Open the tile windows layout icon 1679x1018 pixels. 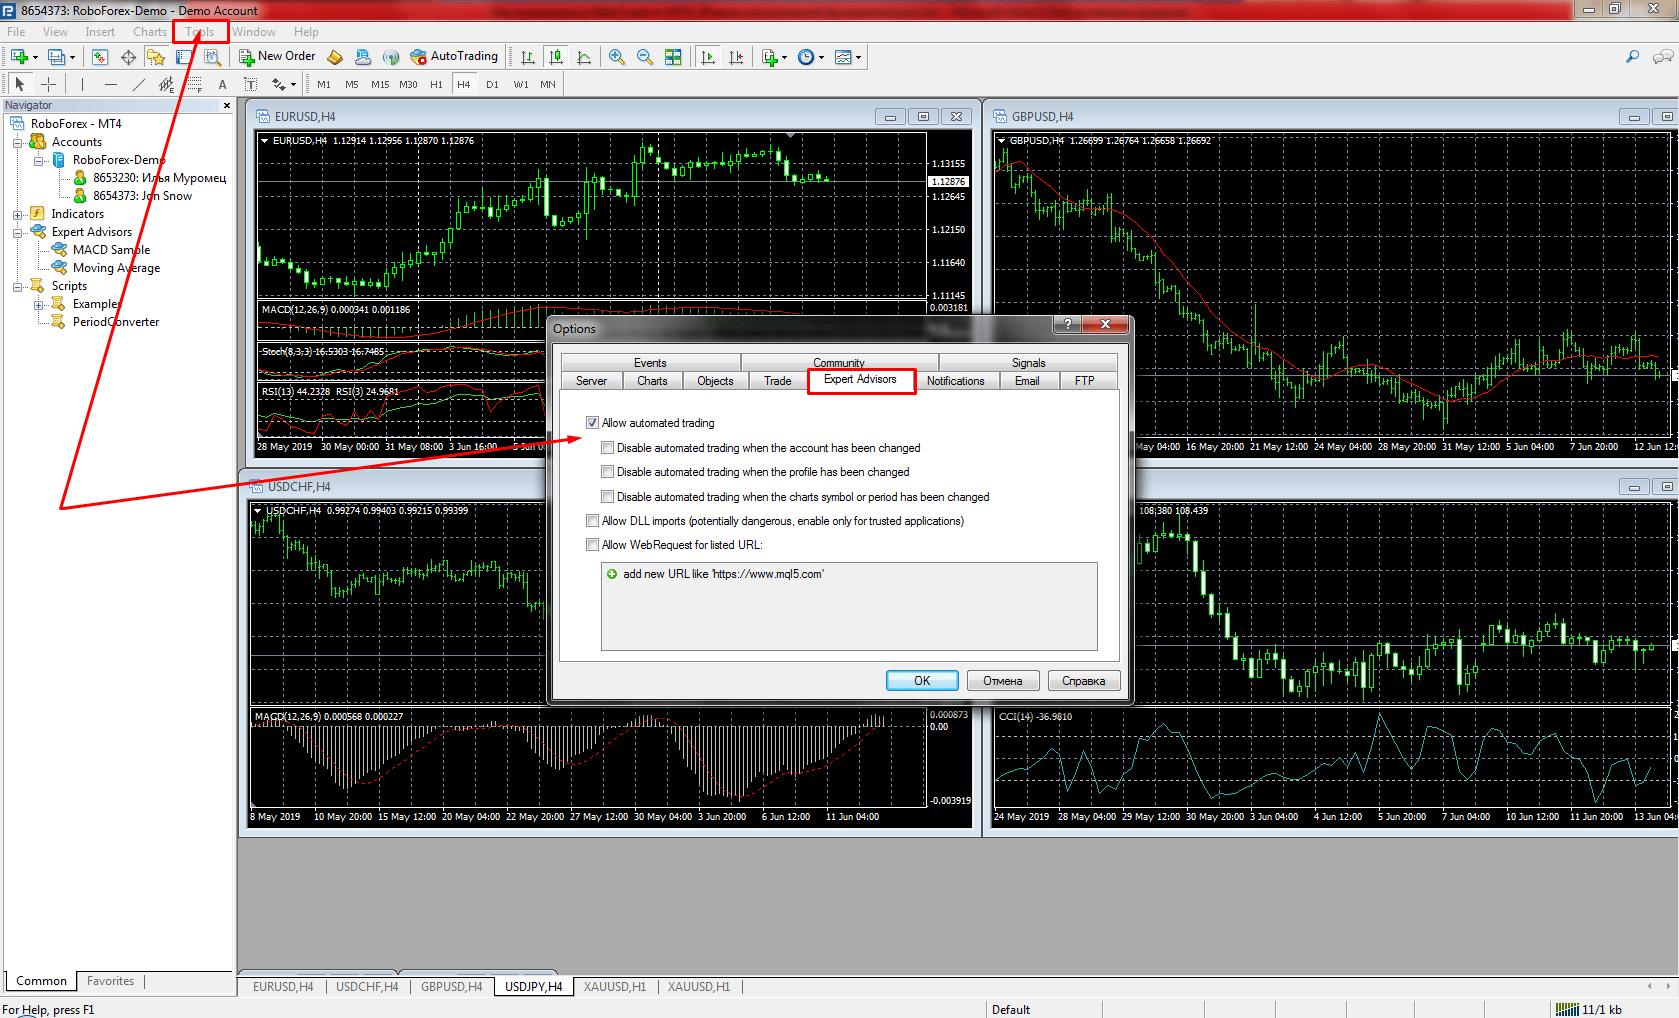coord(673,57)
